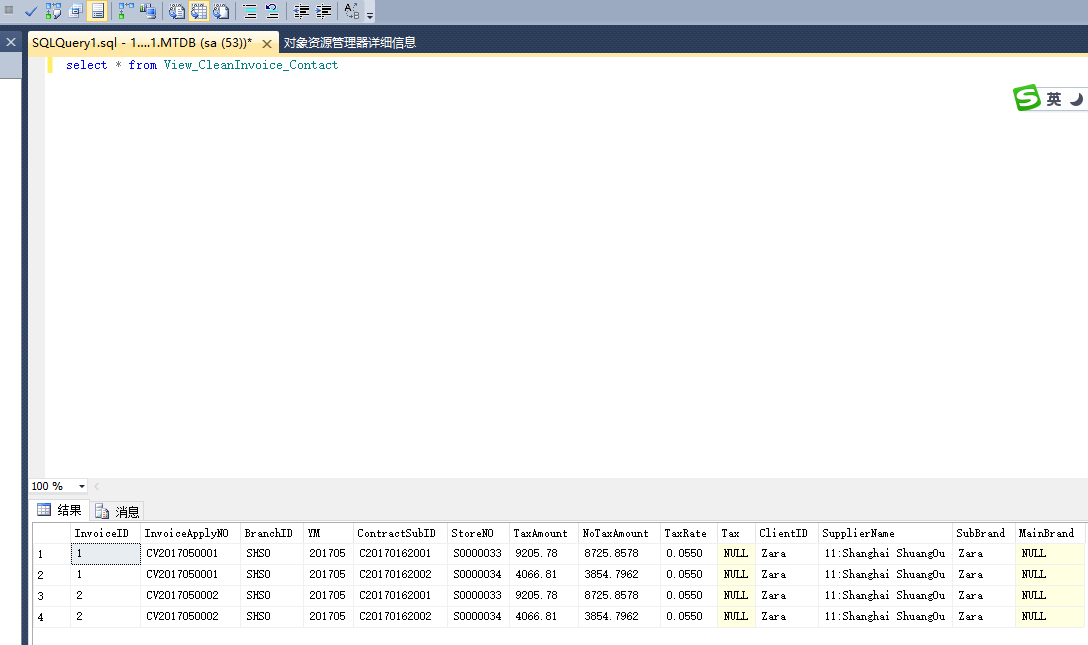Screen dimensions: 1088x645
Task: Open the Query Options icon
Action: [76, 11]
